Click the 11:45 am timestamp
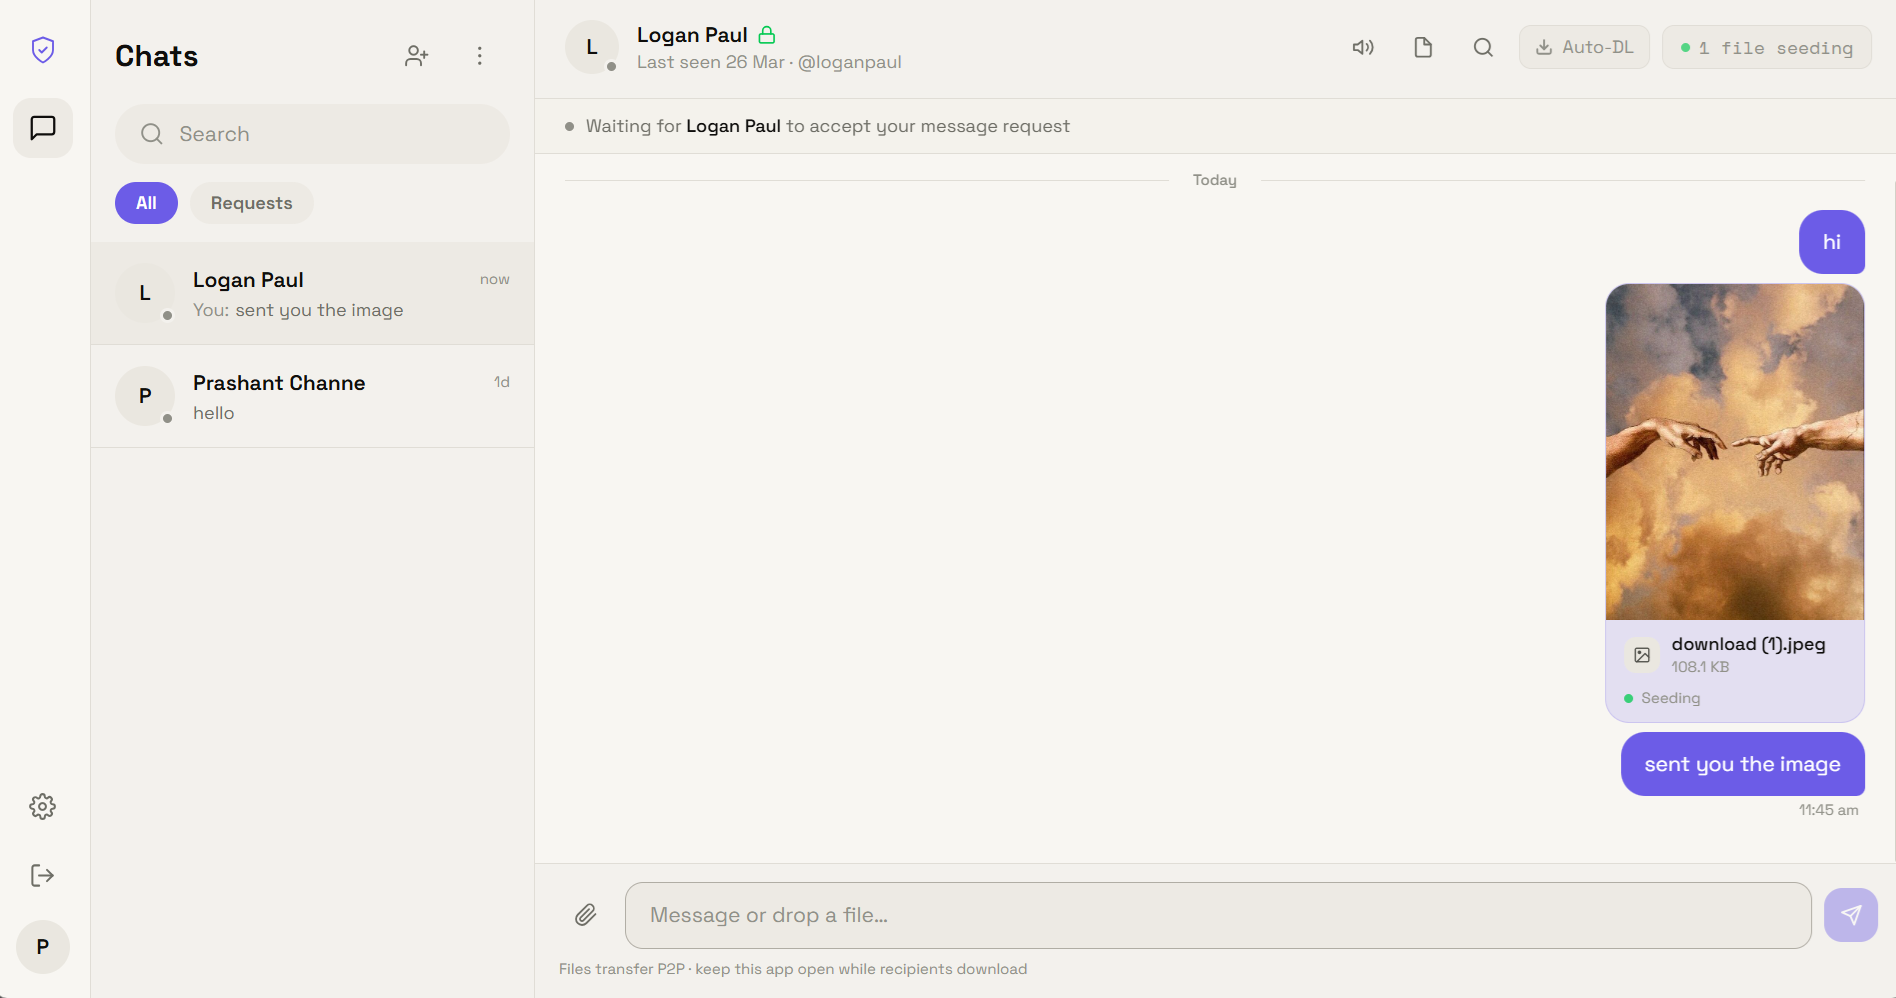1896x998 pixels. (x=1829, y=810)
